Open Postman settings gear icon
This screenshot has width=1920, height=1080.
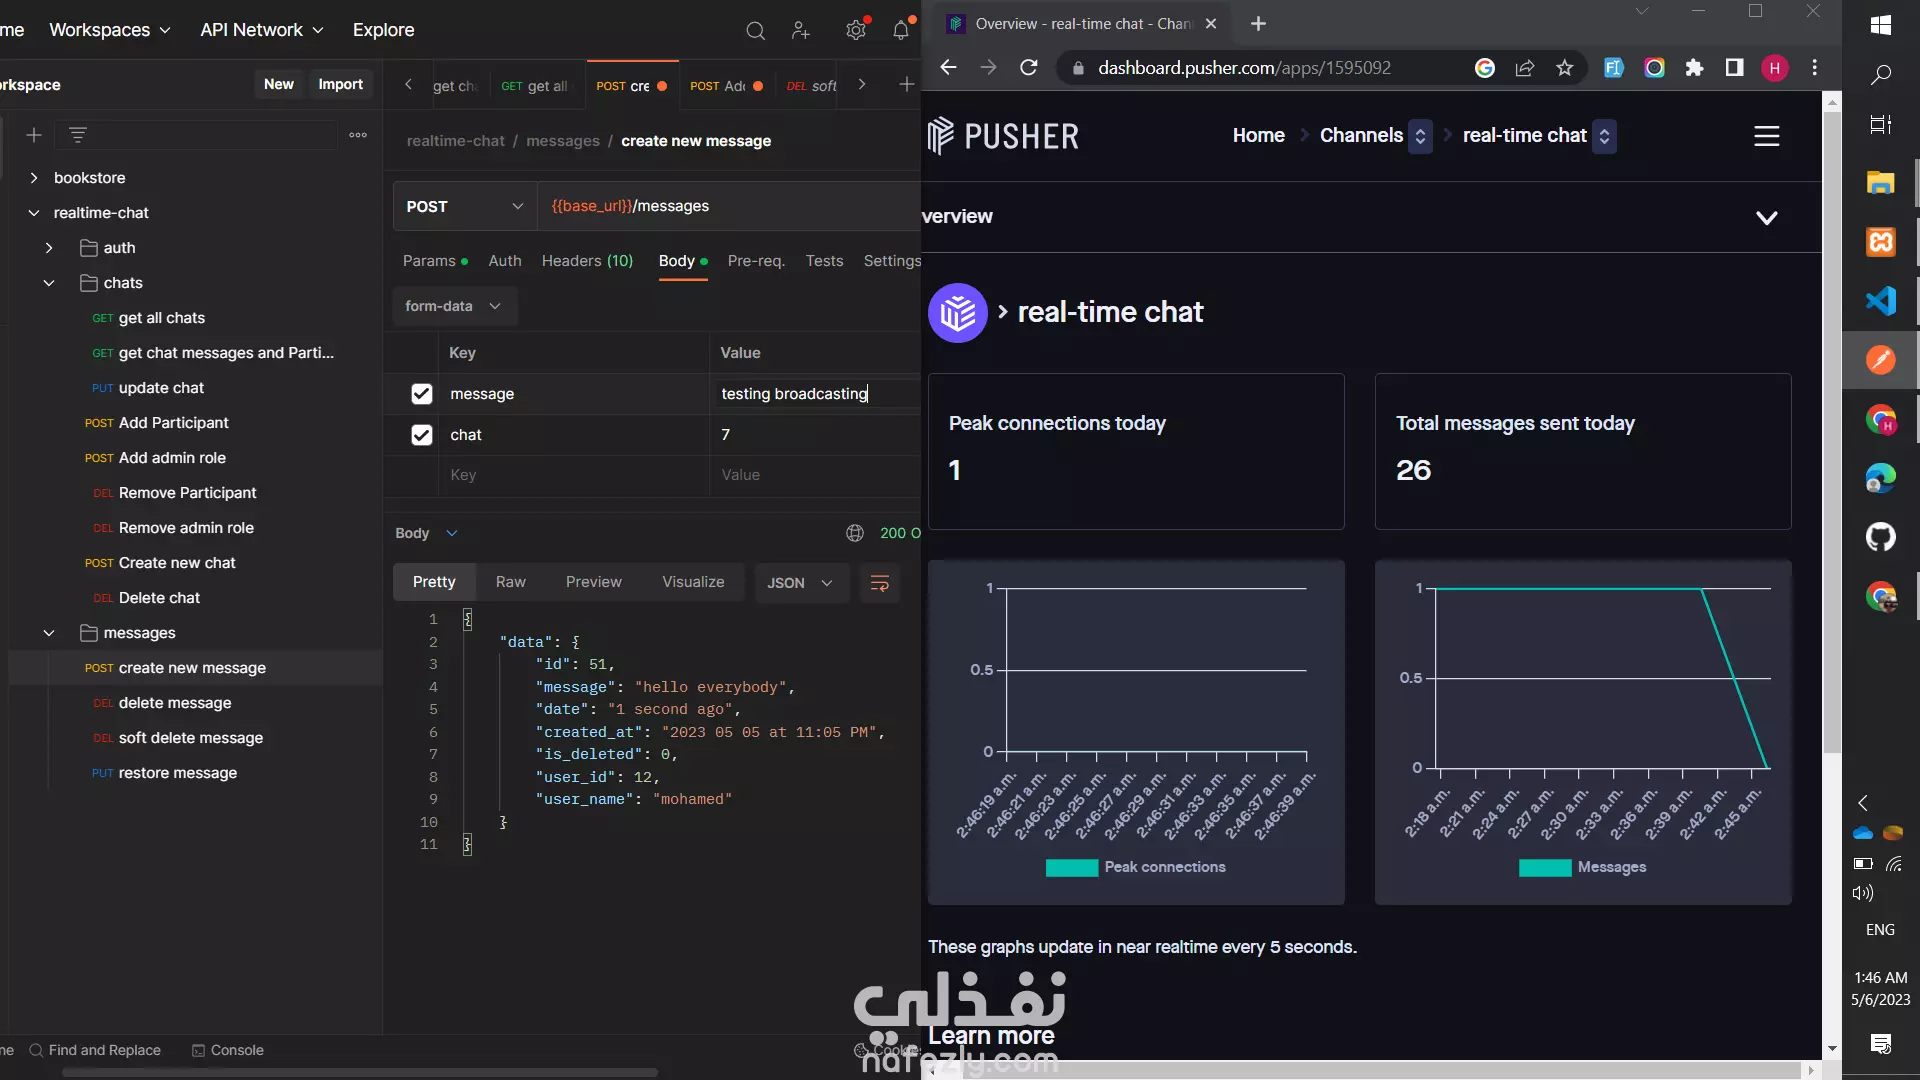[x=856, y=30]
